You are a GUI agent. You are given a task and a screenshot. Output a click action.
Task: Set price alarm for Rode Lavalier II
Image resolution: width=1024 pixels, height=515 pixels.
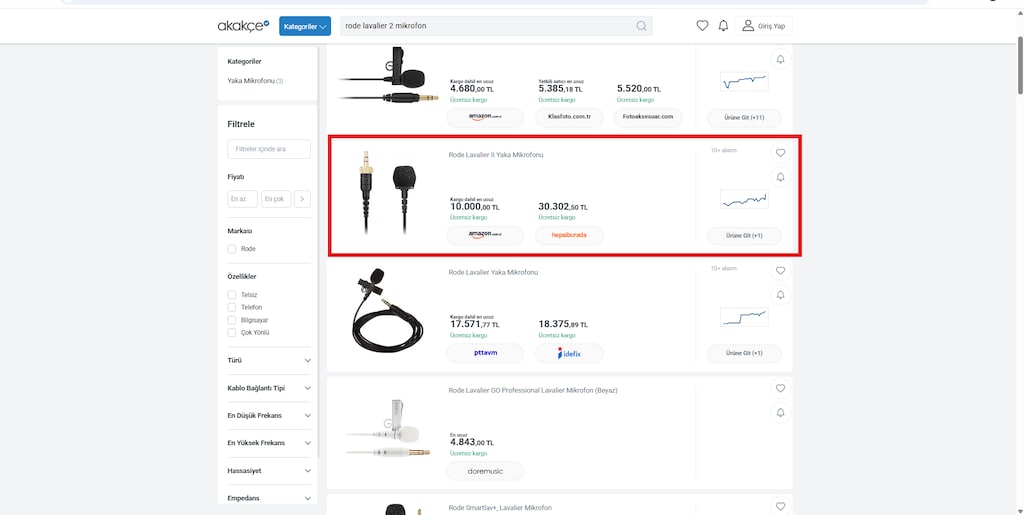(780, 177)
